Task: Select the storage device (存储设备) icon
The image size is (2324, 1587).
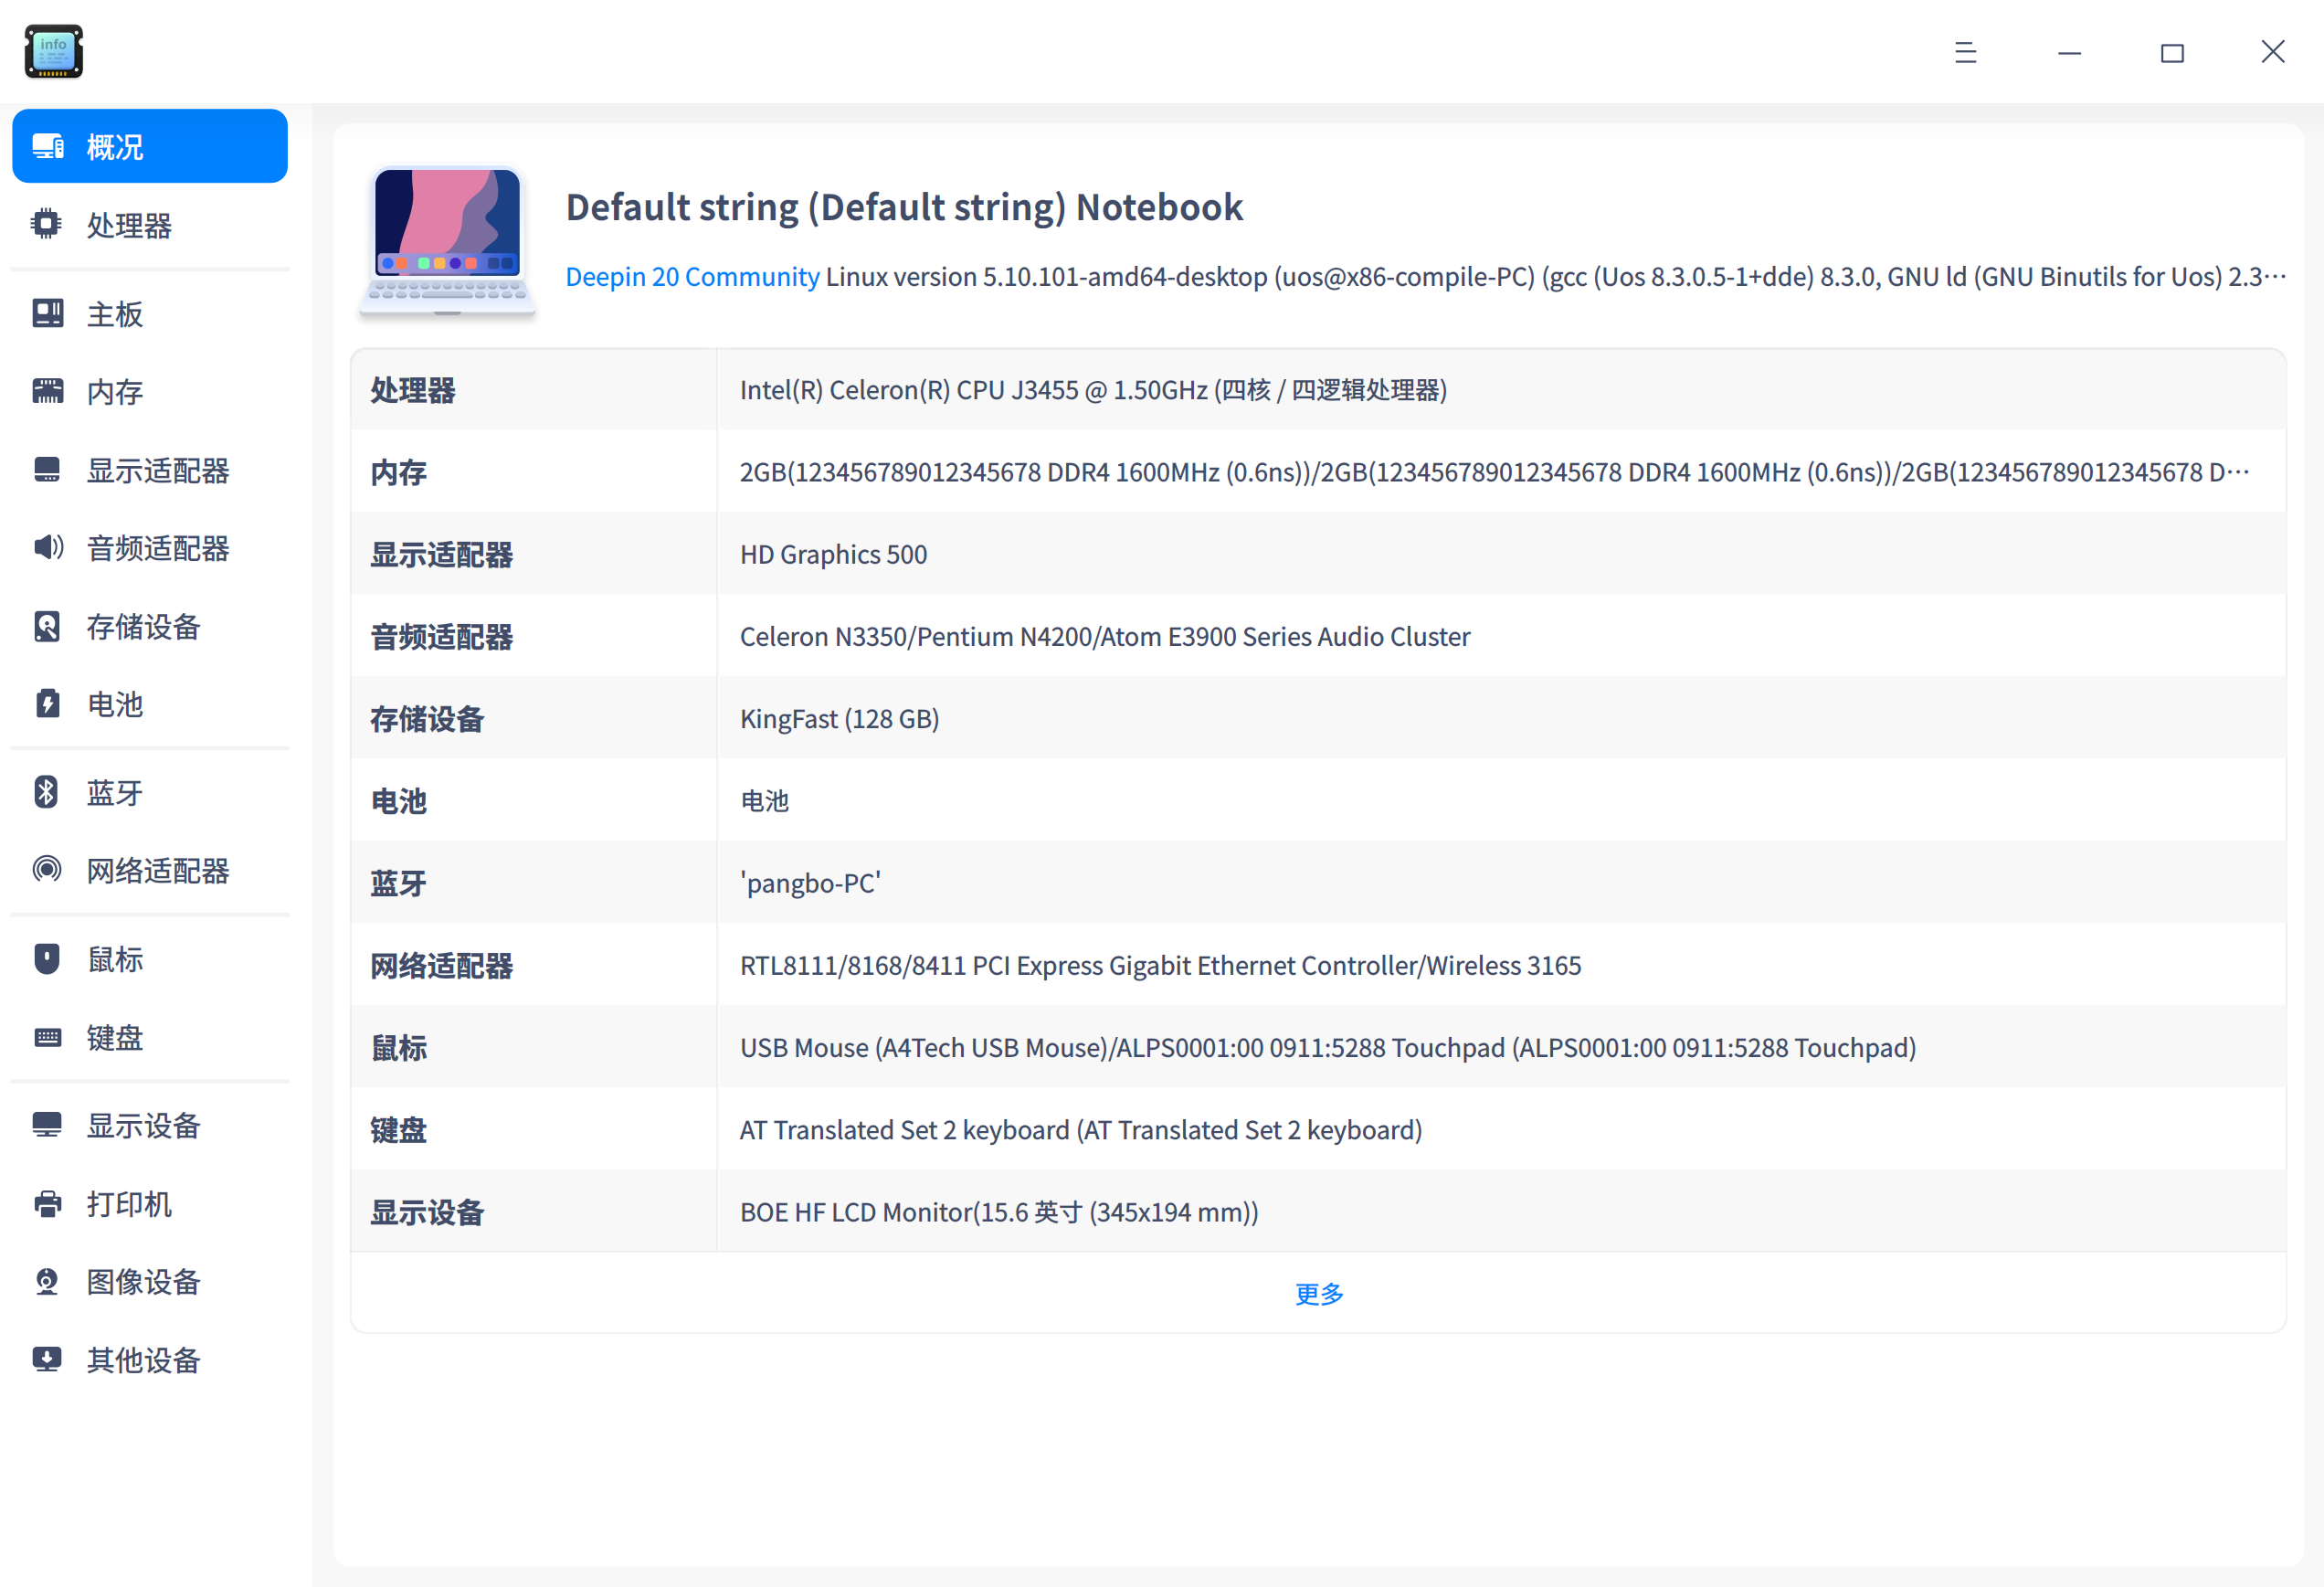Action: point(47,626)
